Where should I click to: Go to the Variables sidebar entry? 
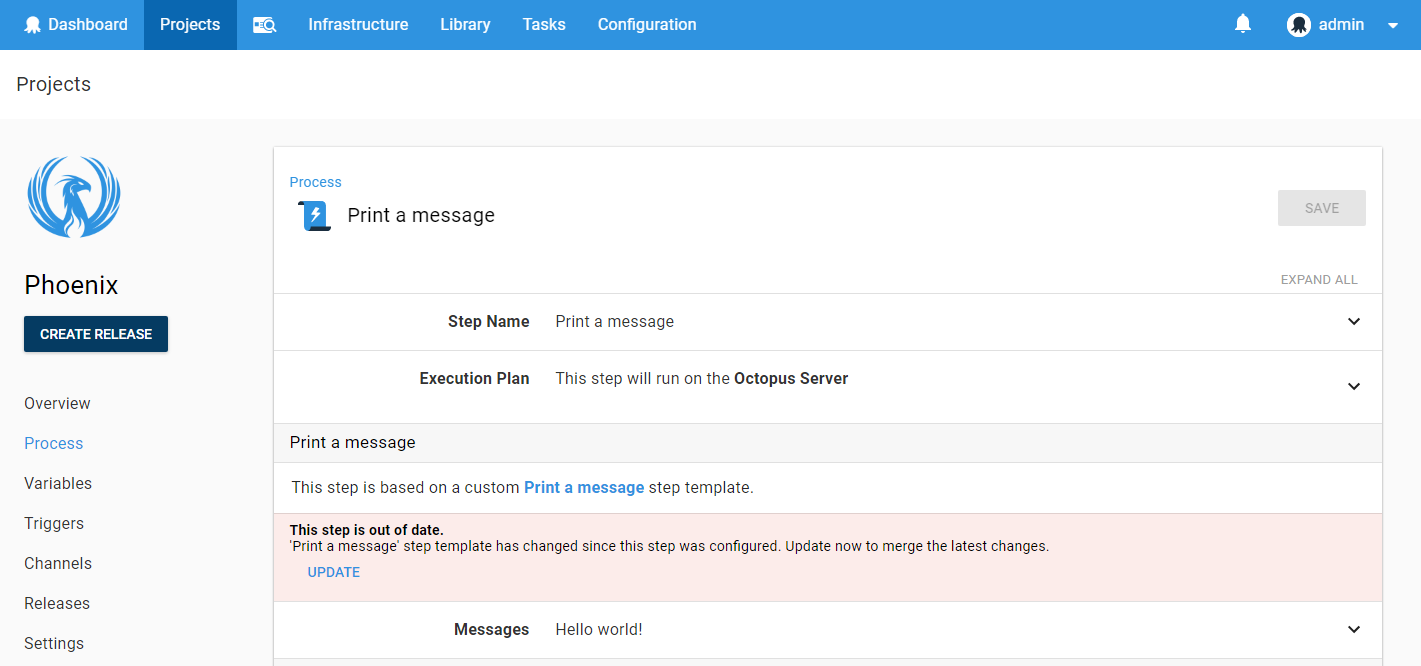(57, 483)
